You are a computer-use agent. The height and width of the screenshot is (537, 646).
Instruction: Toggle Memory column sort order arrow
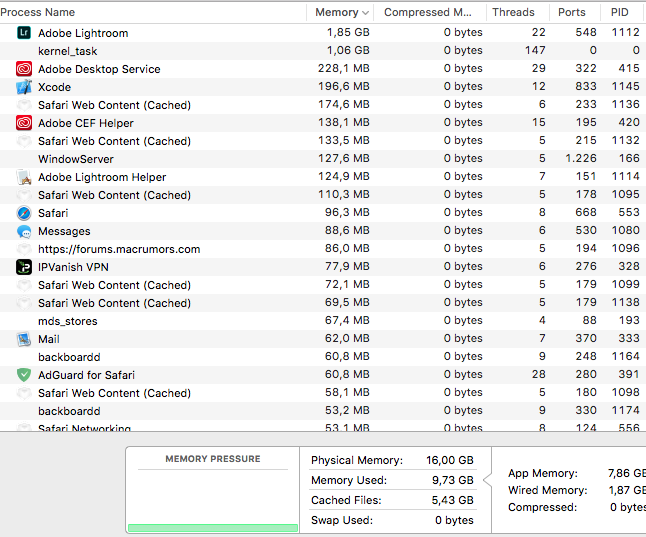365,13
